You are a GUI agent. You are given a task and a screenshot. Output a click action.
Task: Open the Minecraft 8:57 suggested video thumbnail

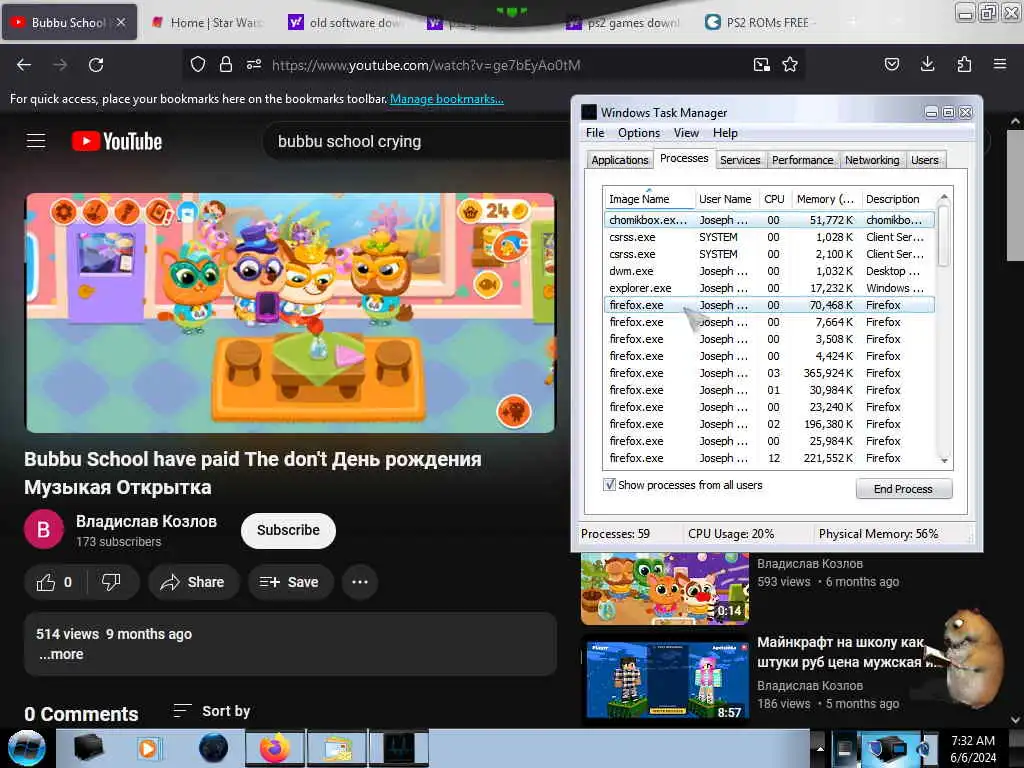coord(665,679)
